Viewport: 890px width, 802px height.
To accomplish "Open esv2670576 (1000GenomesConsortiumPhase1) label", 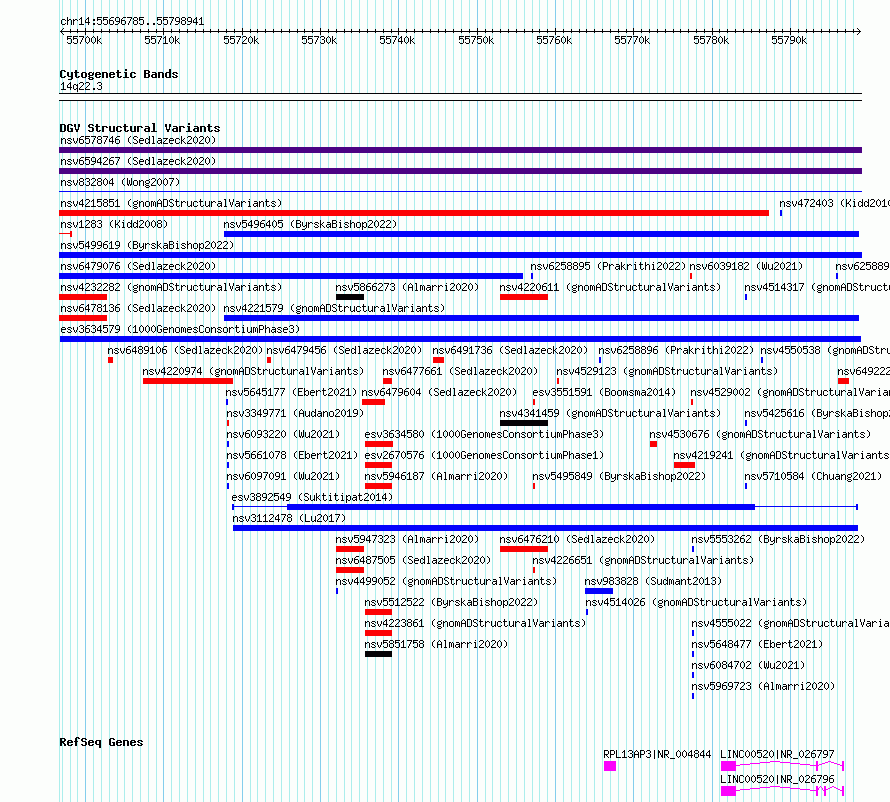I will tap(484, 455).
